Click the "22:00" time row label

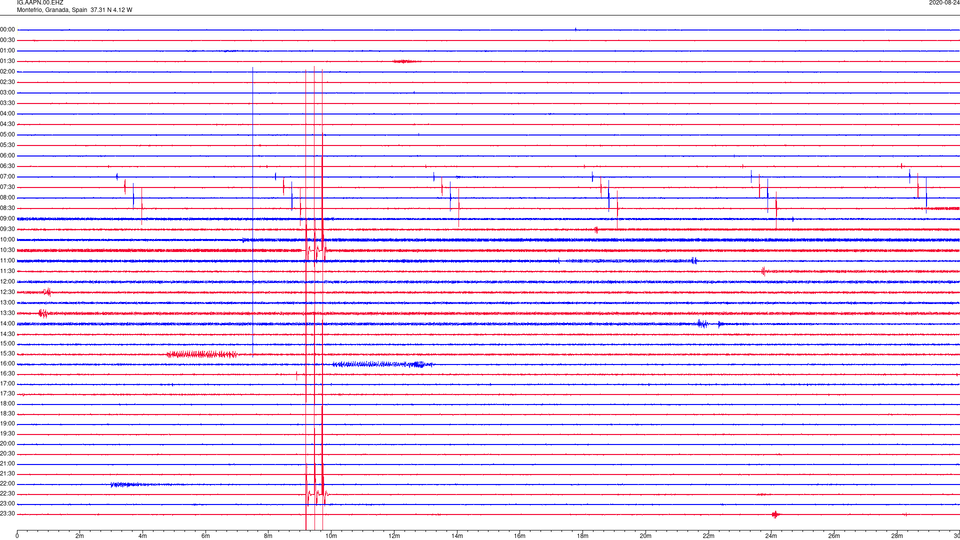tap(8, 484)
